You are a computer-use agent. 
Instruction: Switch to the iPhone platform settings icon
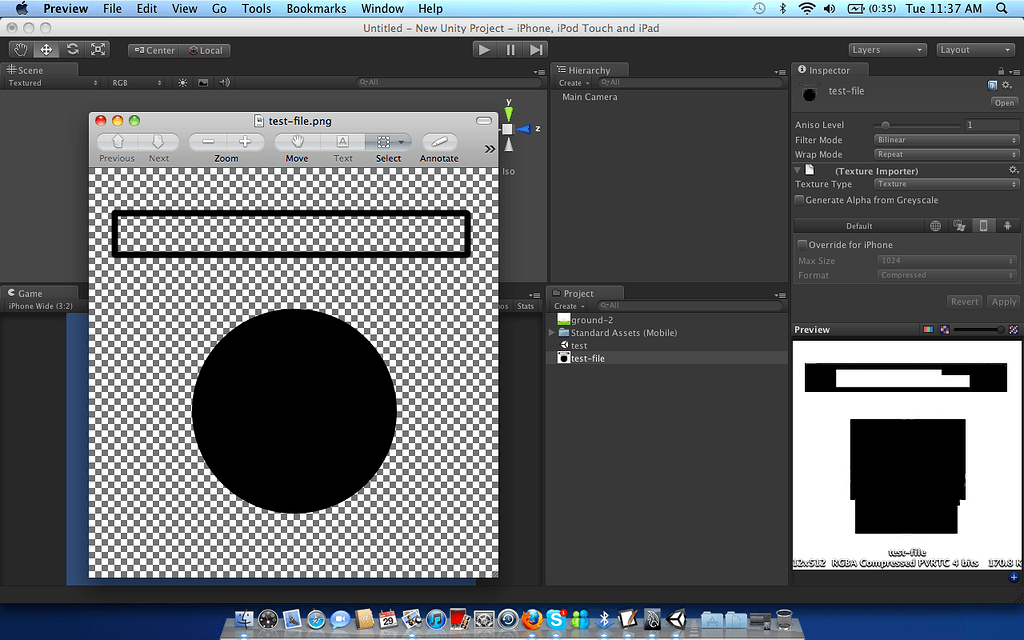(x=985, y=226)
